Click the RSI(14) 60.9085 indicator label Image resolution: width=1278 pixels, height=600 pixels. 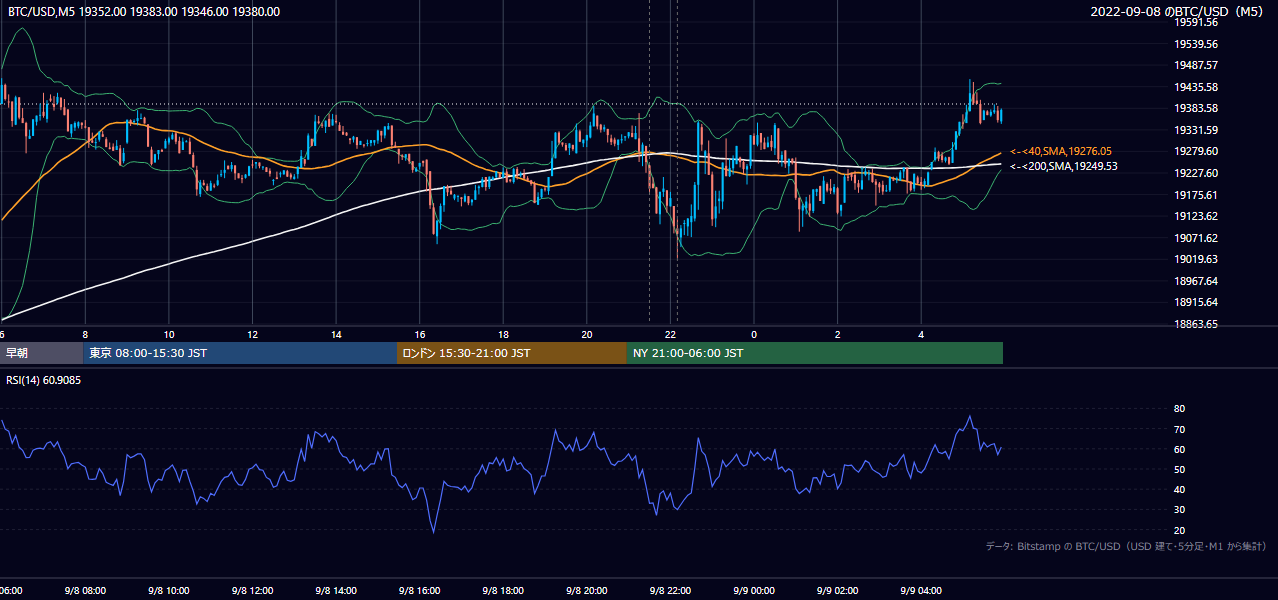45,380
